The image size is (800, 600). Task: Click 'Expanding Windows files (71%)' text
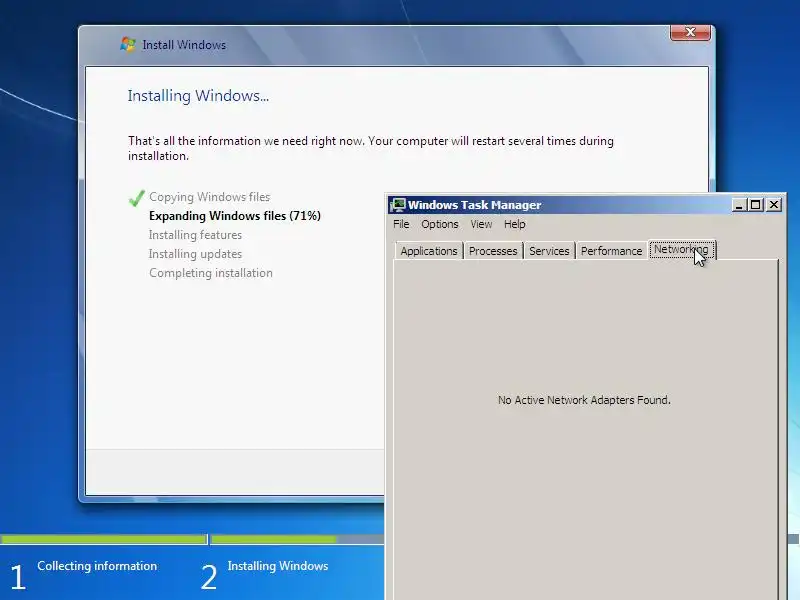[235, 216]
